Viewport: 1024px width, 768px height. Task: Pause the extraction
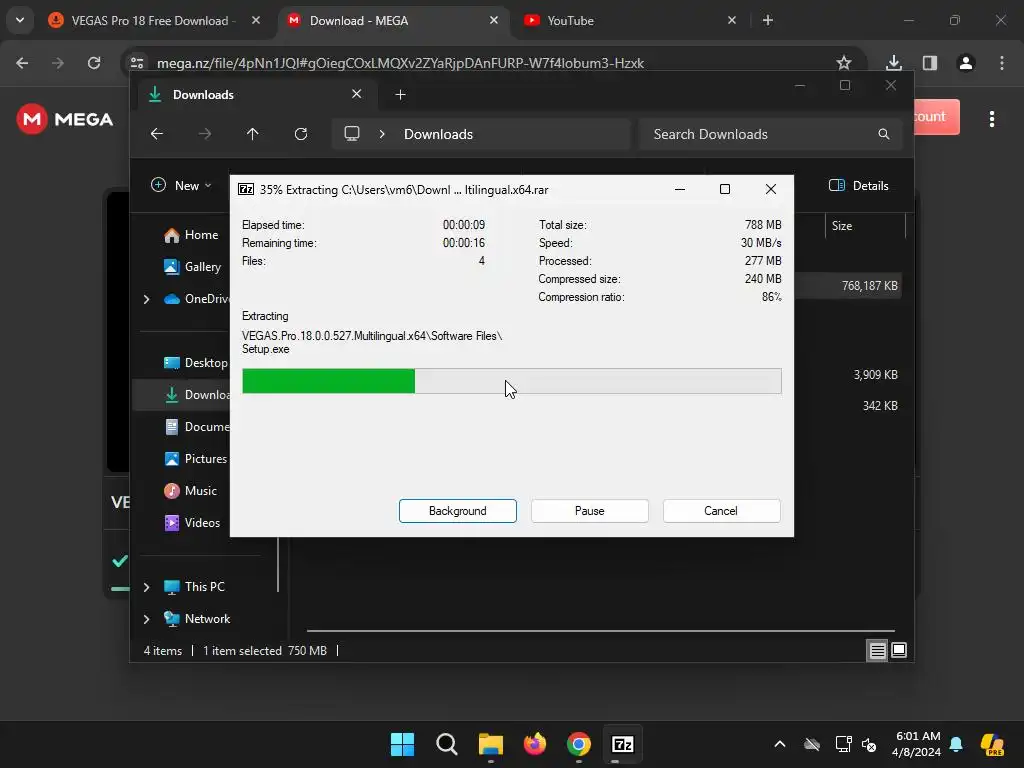[589, 511]
